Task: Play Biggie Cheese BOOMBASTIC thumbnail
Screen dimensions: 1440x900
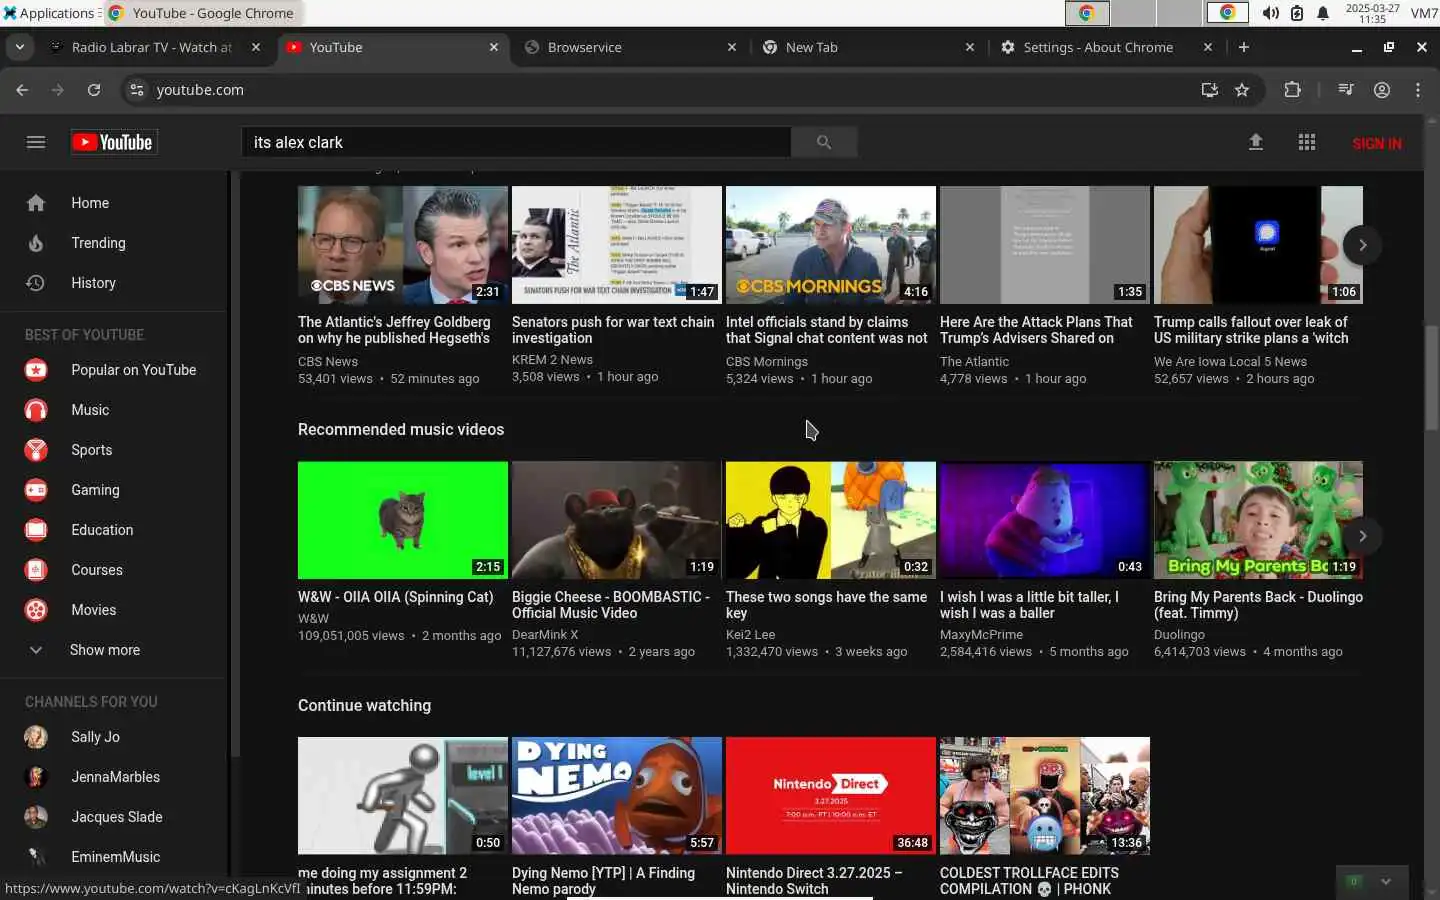Action: coord(617,520)
